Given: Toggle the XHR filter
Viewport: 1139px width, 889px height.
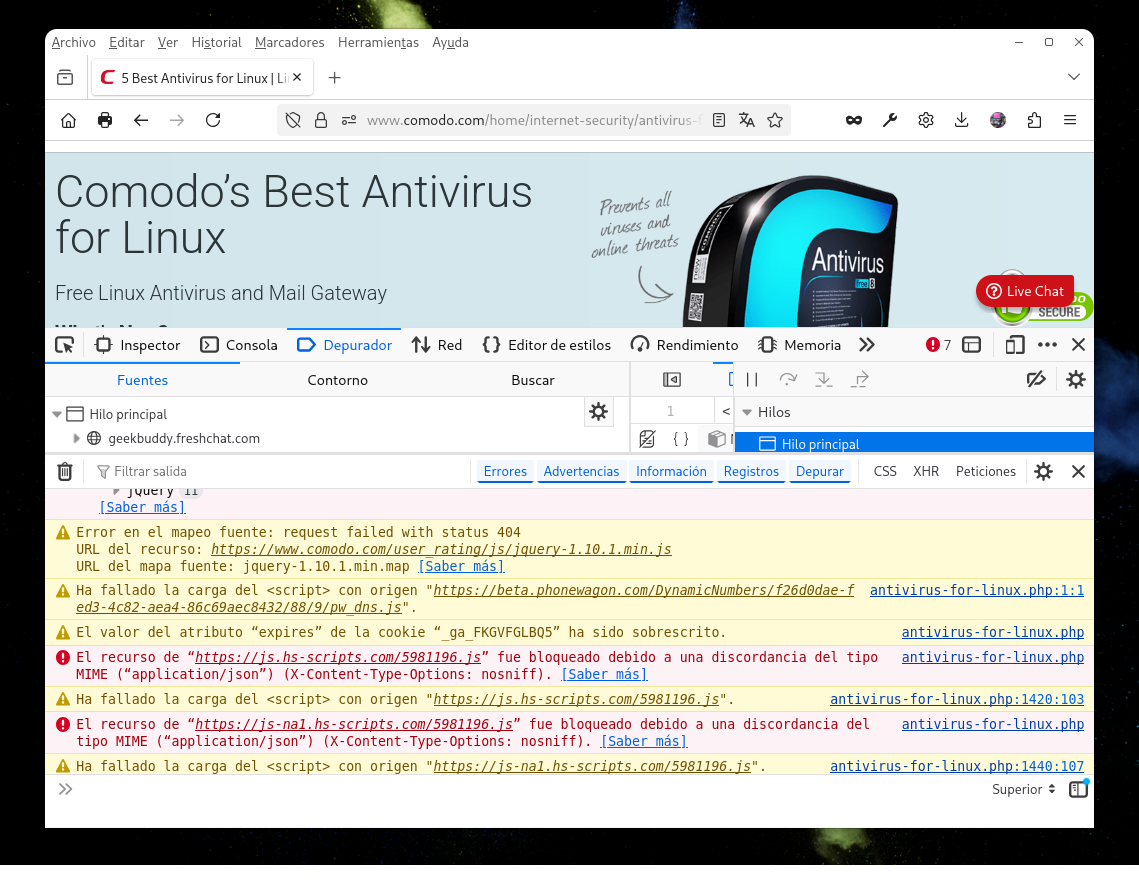Looking at the screenshot, I should [925, 471].
